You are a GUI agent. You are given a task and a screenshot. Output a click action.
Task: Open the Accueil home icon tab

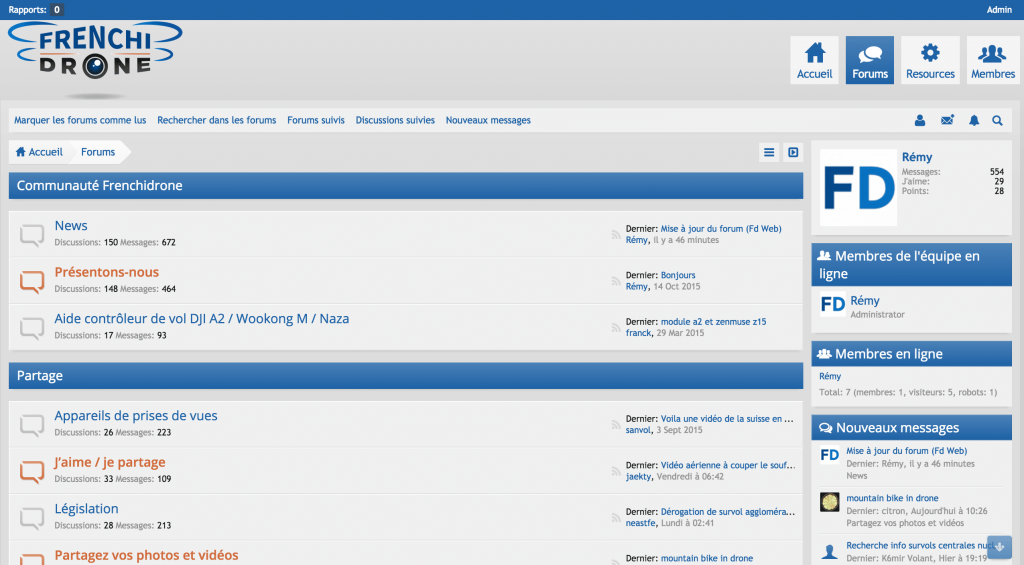click(x=815, y=61)
